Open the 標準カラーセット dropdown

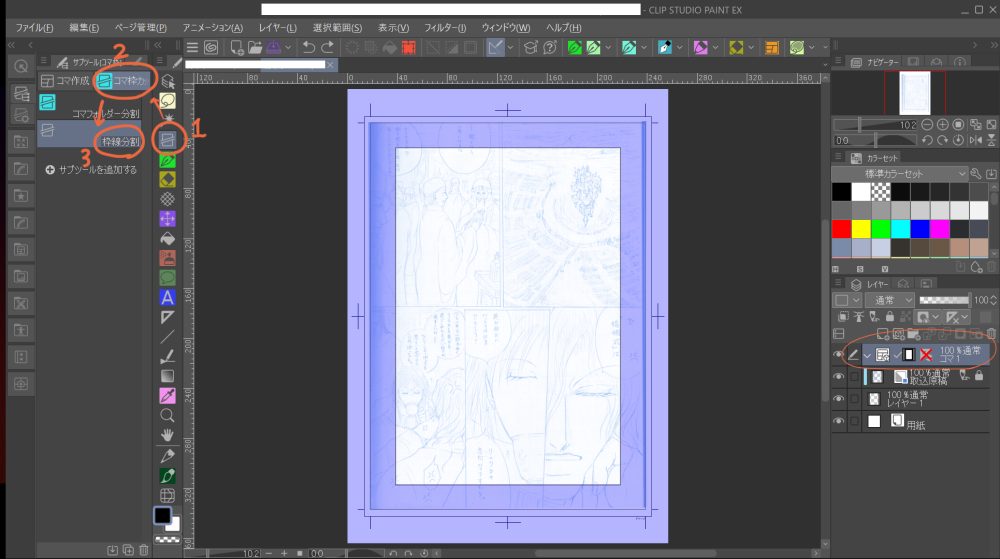[902, 174]
